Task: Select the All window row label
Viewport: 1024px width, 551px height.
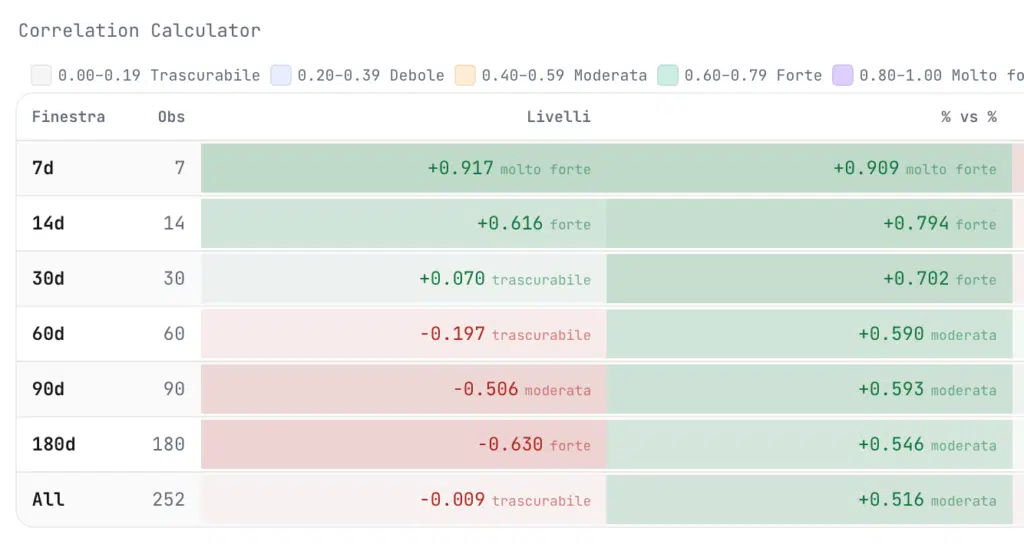Action: point(48,499)
